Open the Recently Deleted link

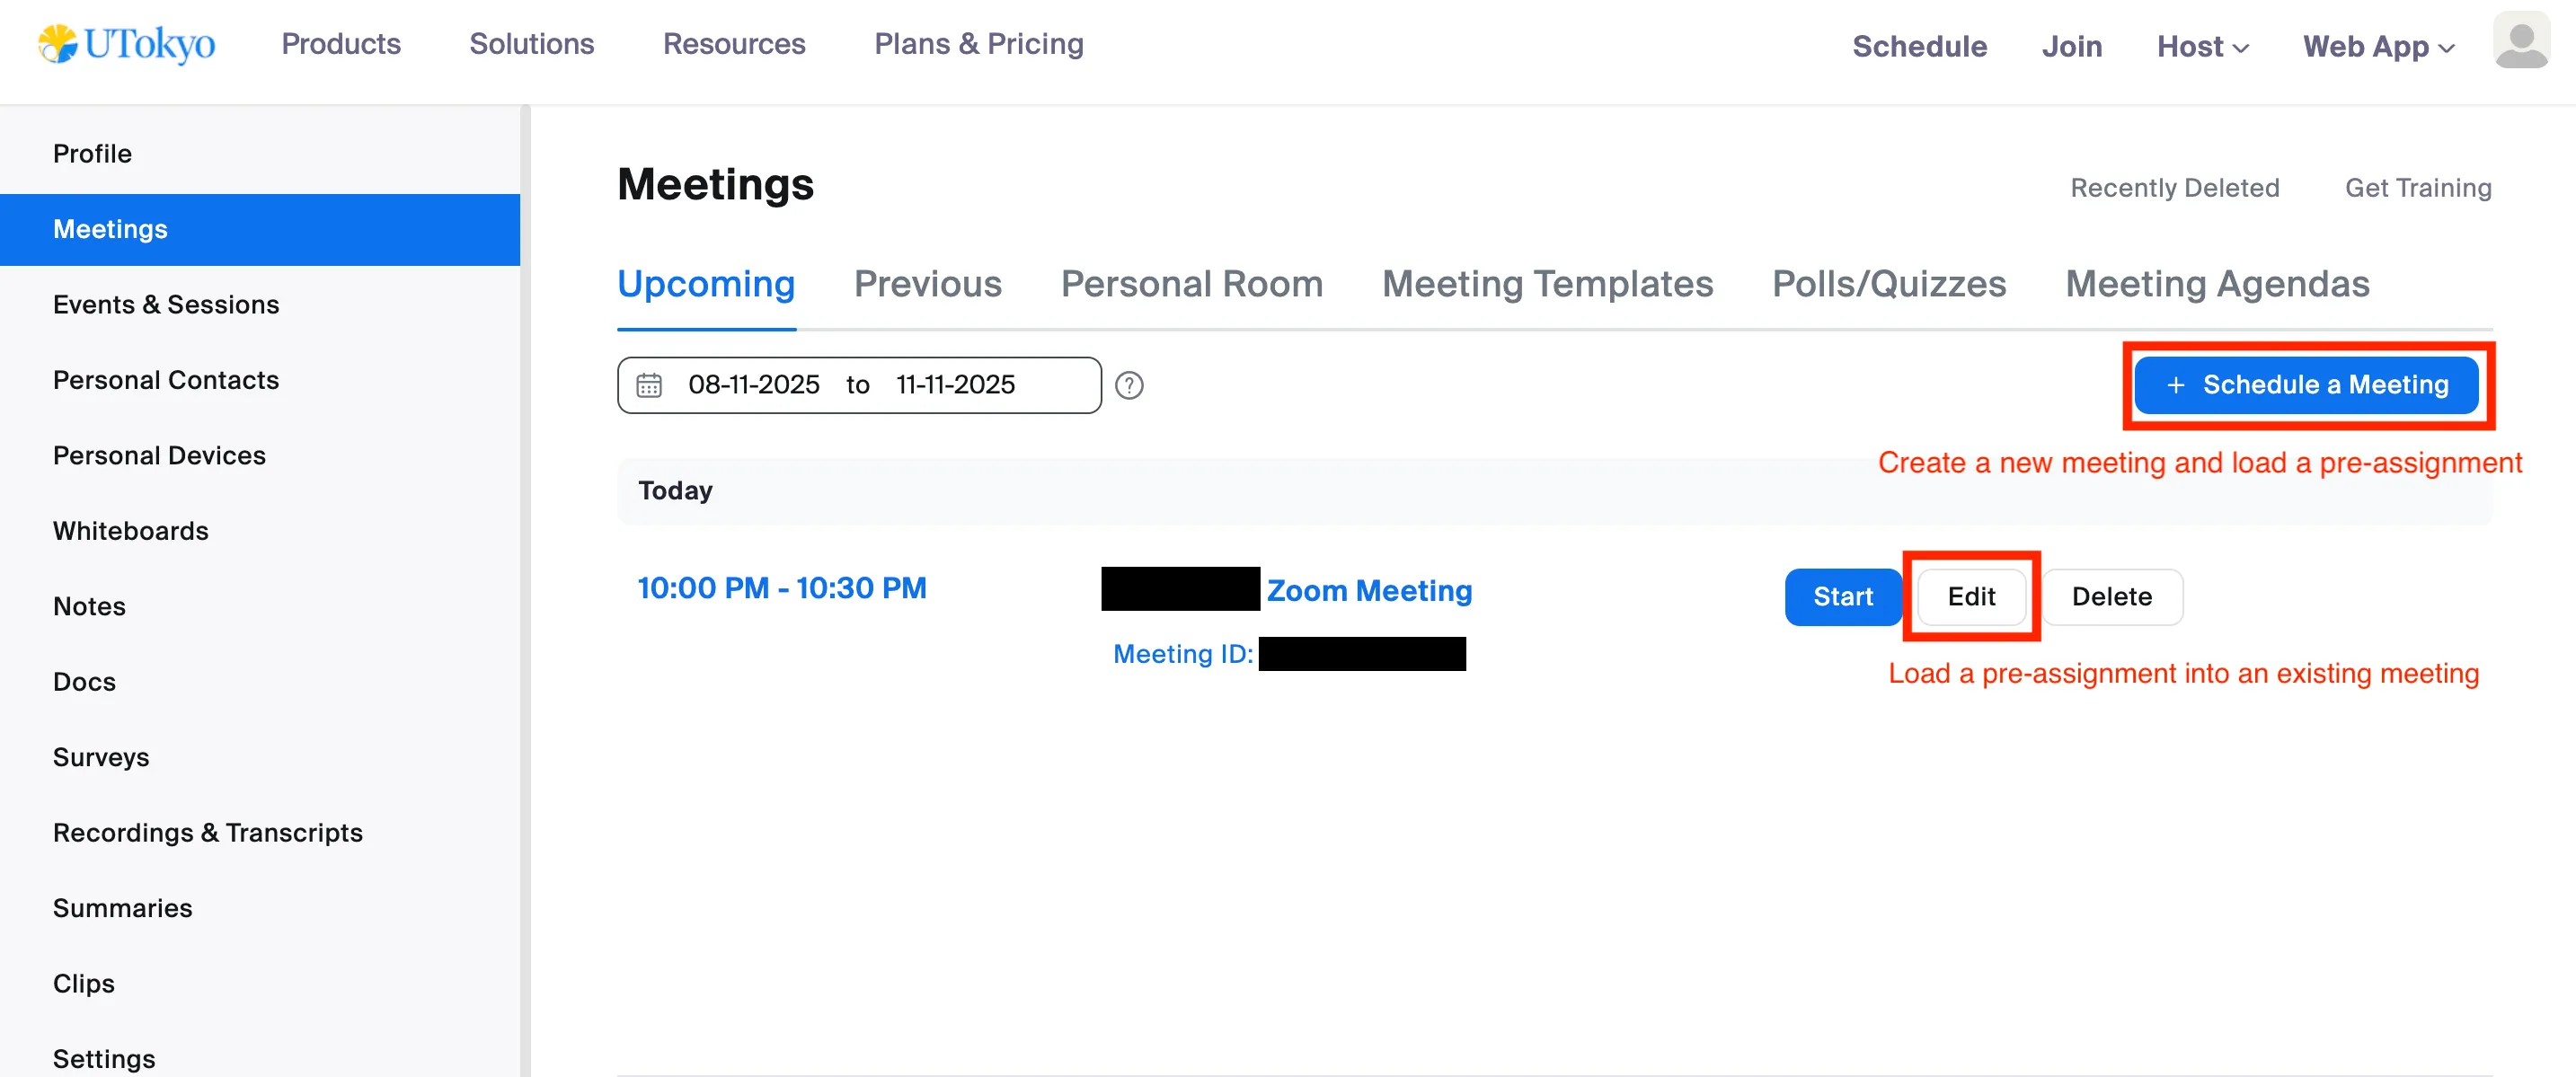[x=2174, y=188]
